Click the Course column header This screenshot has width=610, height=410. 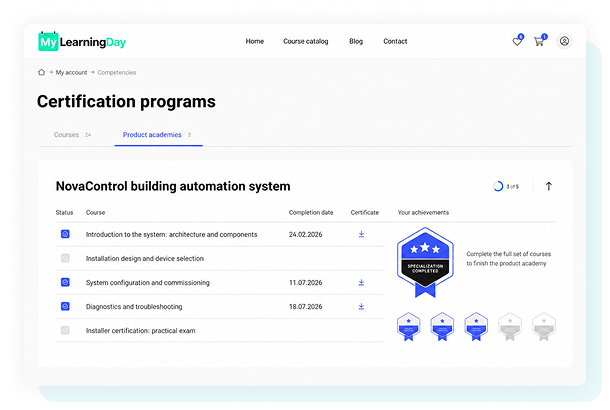(95, 212)
